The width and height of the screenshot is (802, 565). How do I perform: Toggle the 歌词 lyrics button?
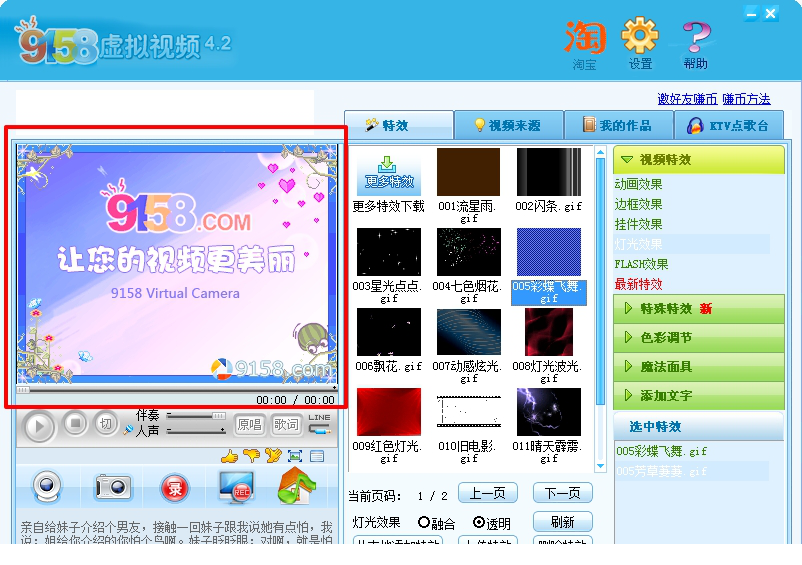click(286, 424)
